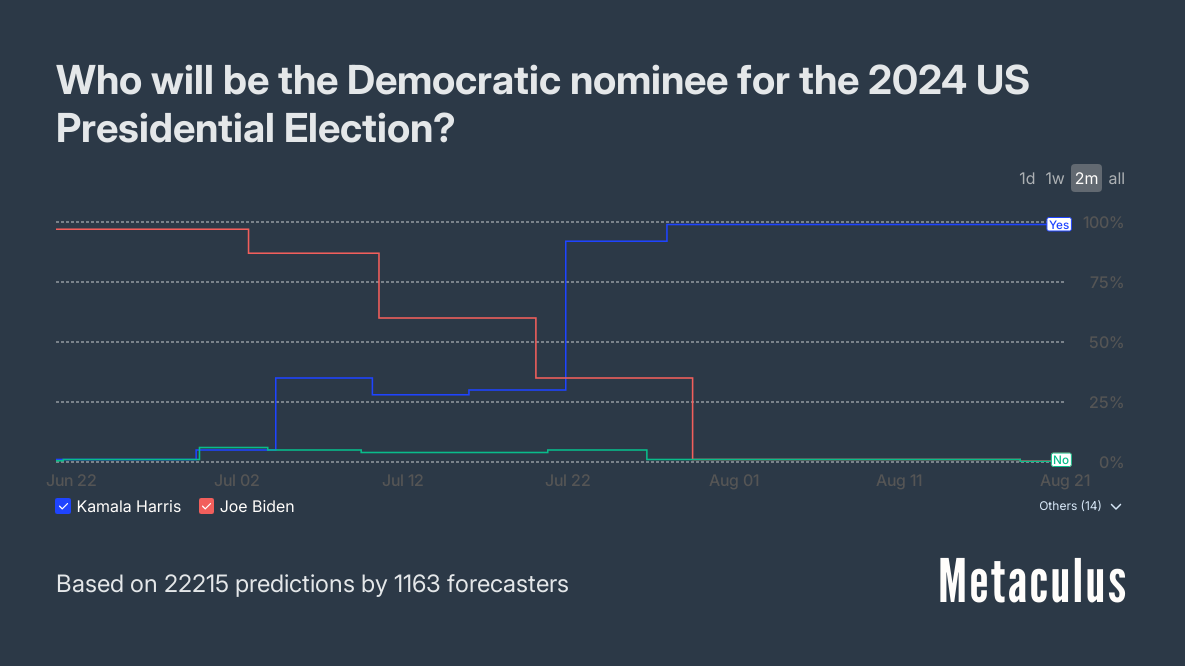This screenshot has width=1185, height=666.
Task: Click the predictions and forecasters count text
Action: (312, 584)
